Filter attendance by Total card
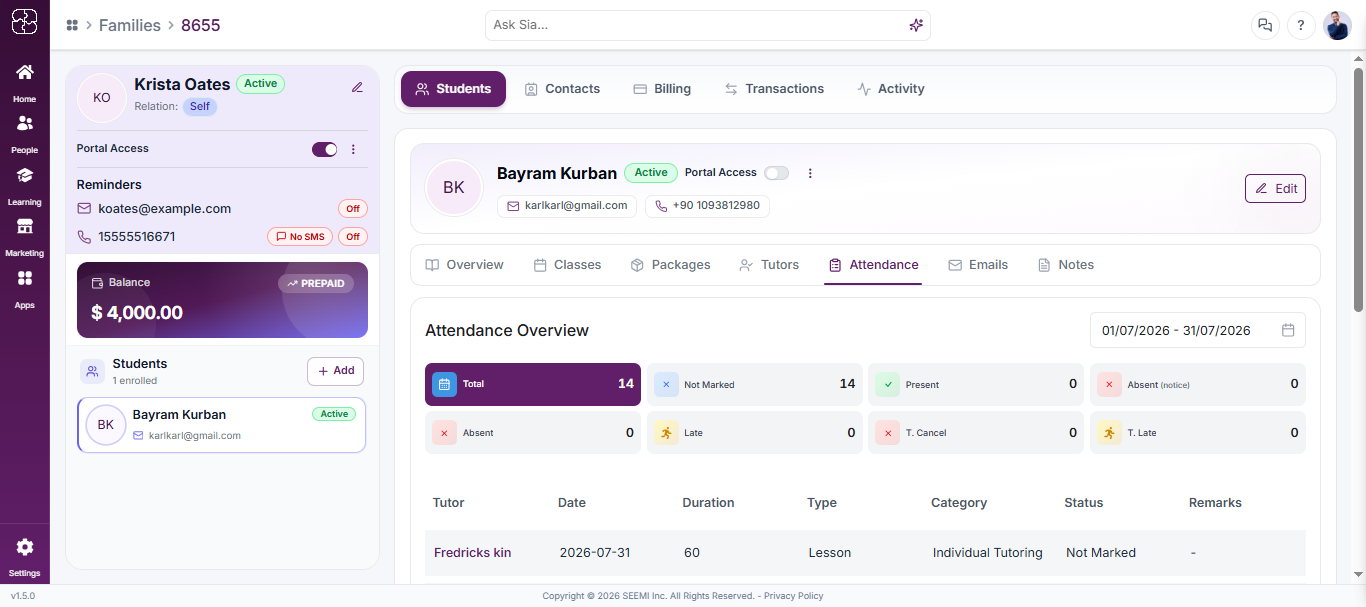1366x607 pixels. tap(533, 384)
